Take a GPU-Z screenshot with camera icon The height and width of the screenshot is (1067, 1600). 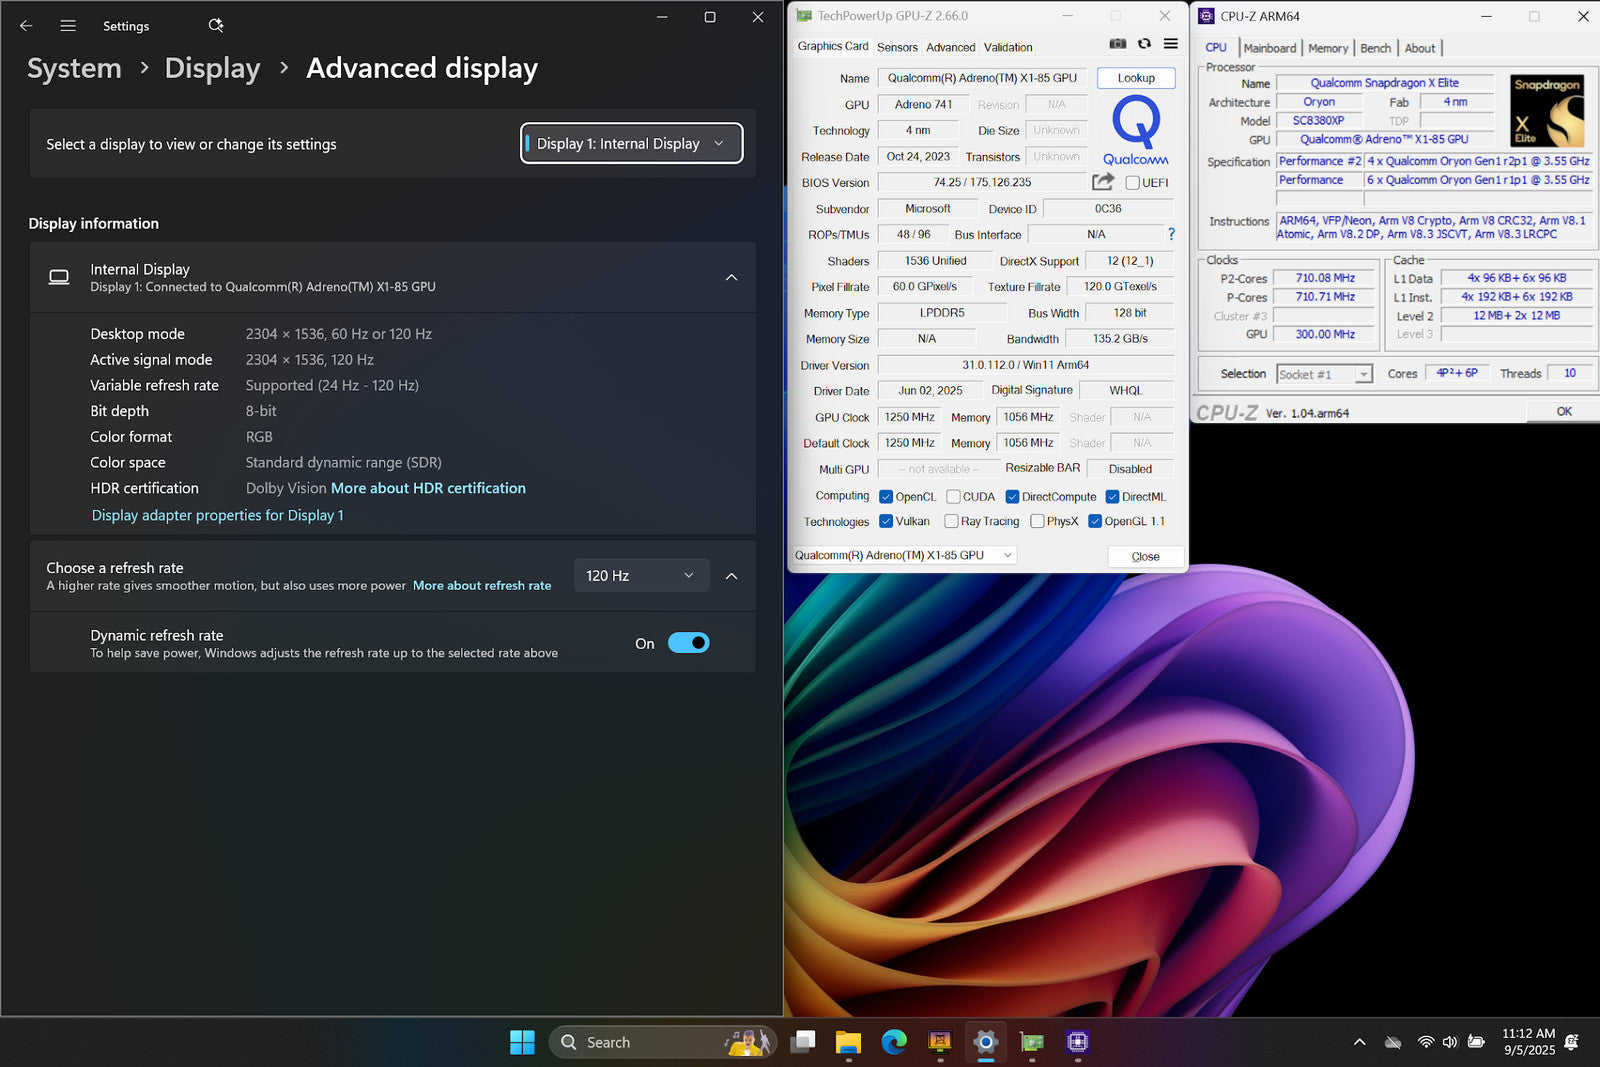(1118, 44)
